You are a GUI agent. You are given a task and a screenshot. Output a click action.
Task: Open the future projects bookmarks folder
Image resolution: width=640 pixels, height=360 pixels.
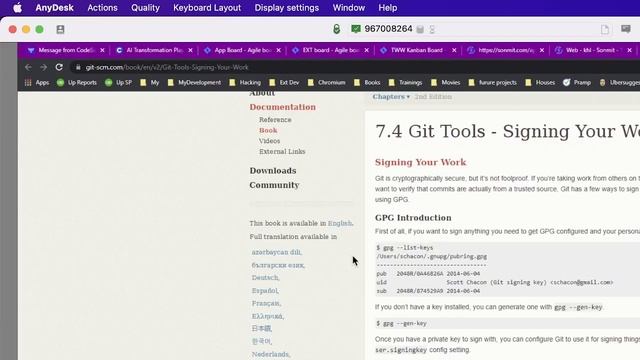493,82
